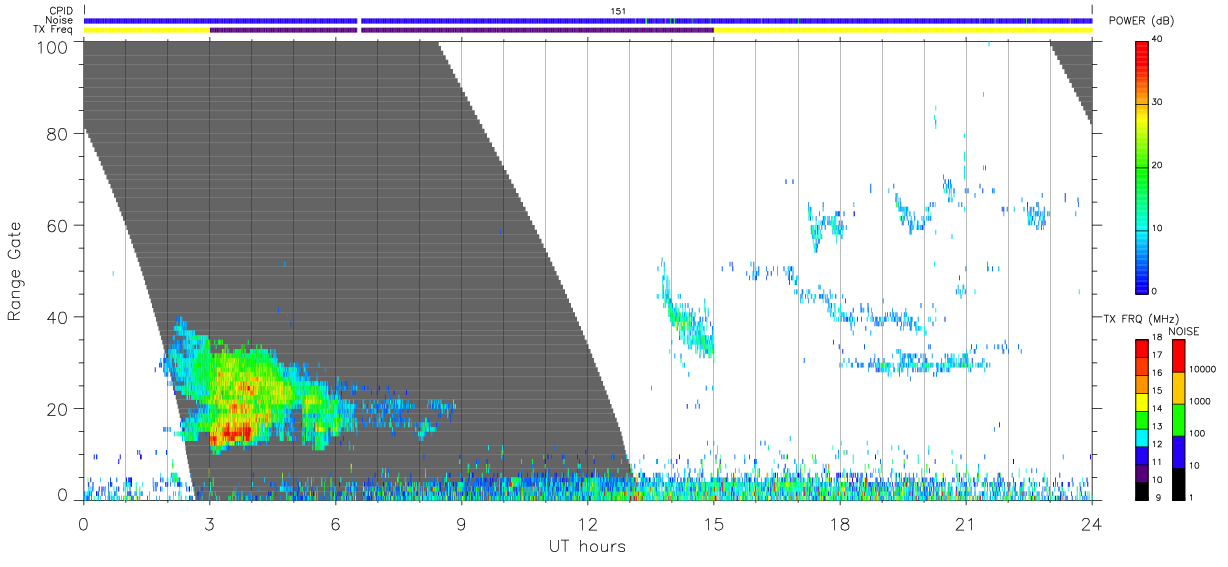This screenshot has width=1228, height=567.
Task: Click the 'Range Gate' axis label
Action: pyautogui.click(x=15, y=271)
